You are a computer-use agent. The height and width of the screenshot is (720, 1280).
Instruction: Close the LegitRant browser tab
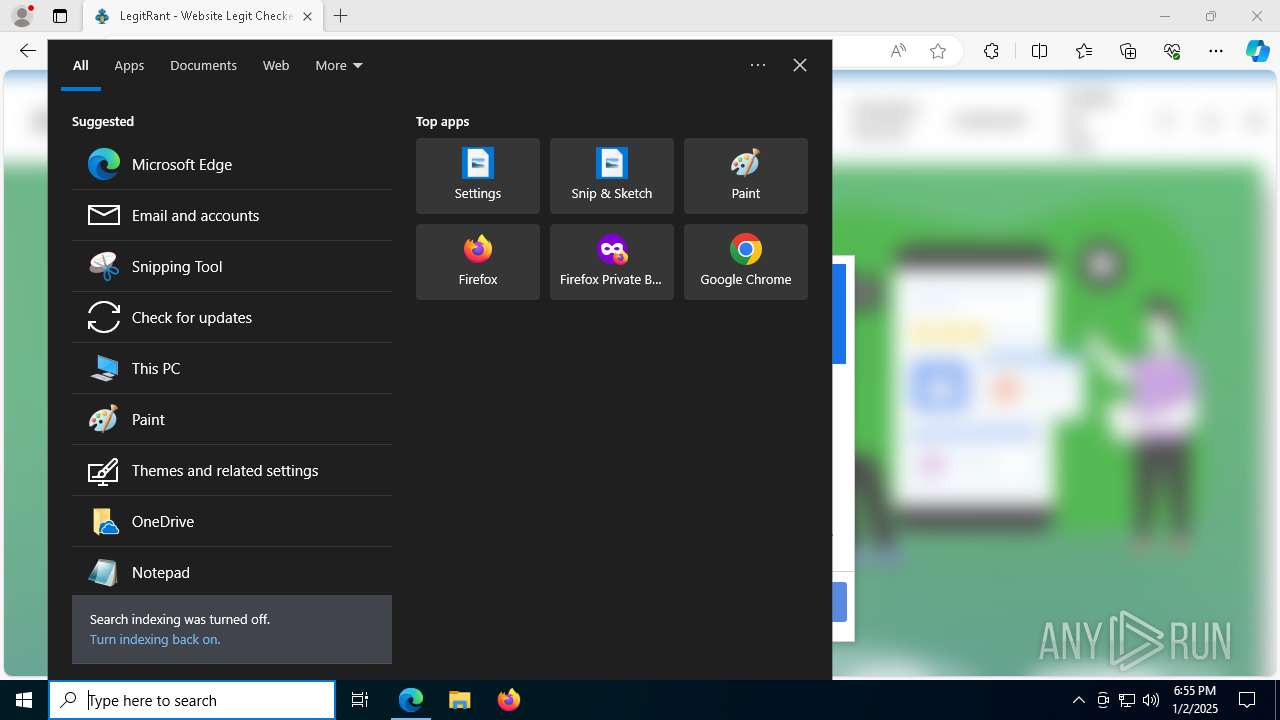[x=307, y=16]
